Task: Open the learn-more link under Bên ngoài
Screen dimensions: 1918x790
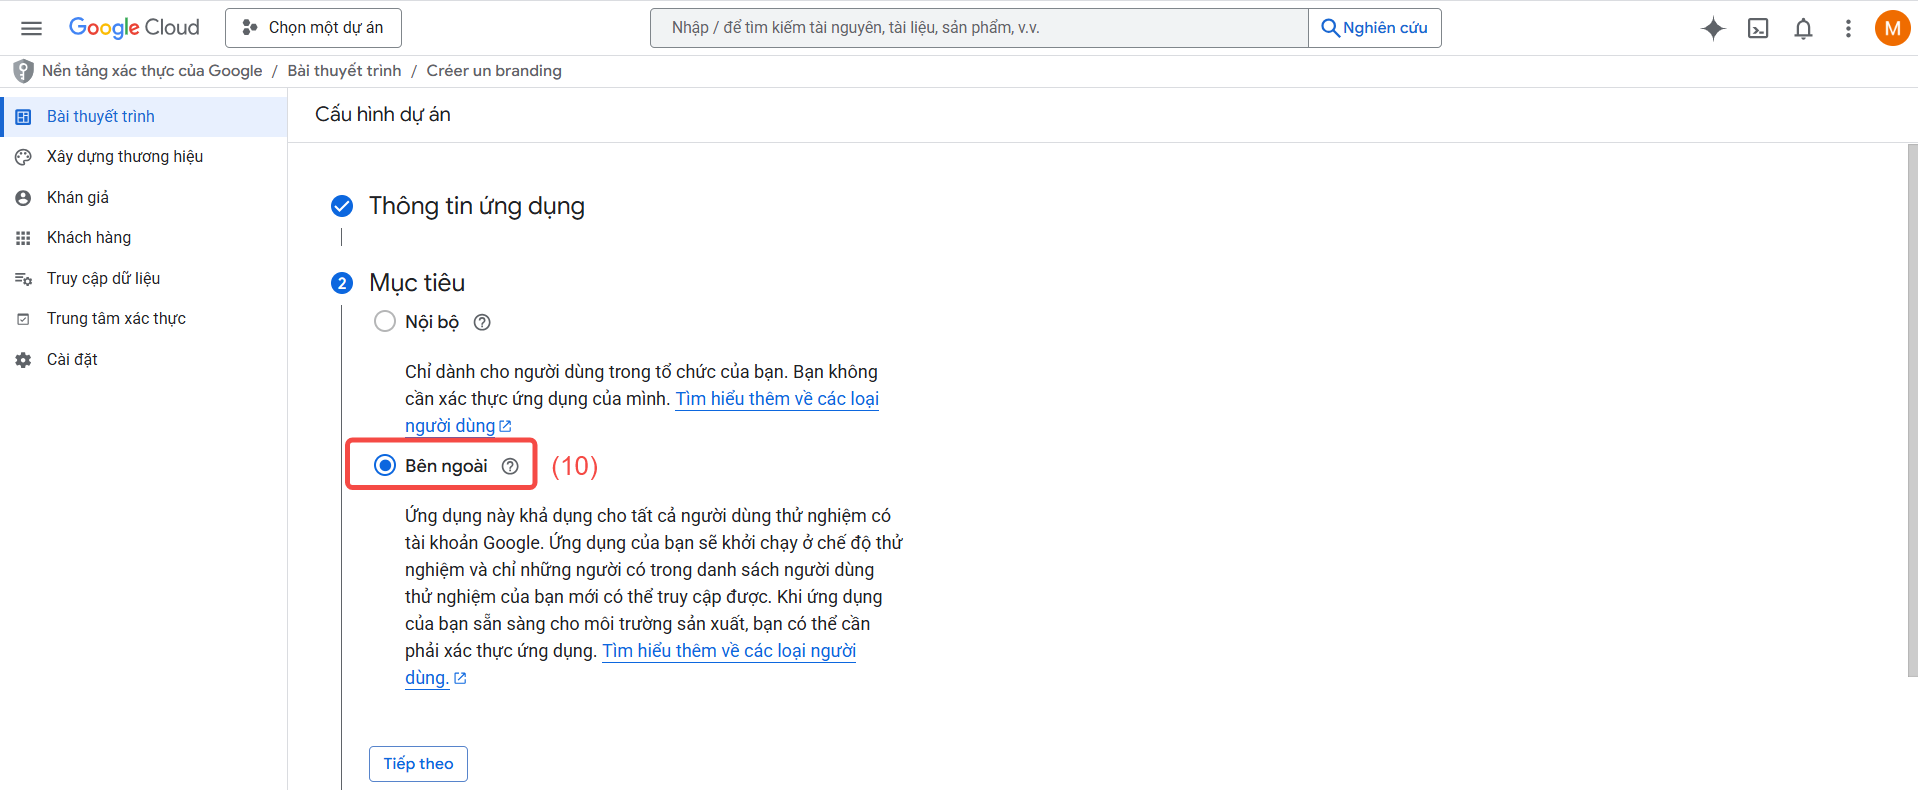Action: 729,651
